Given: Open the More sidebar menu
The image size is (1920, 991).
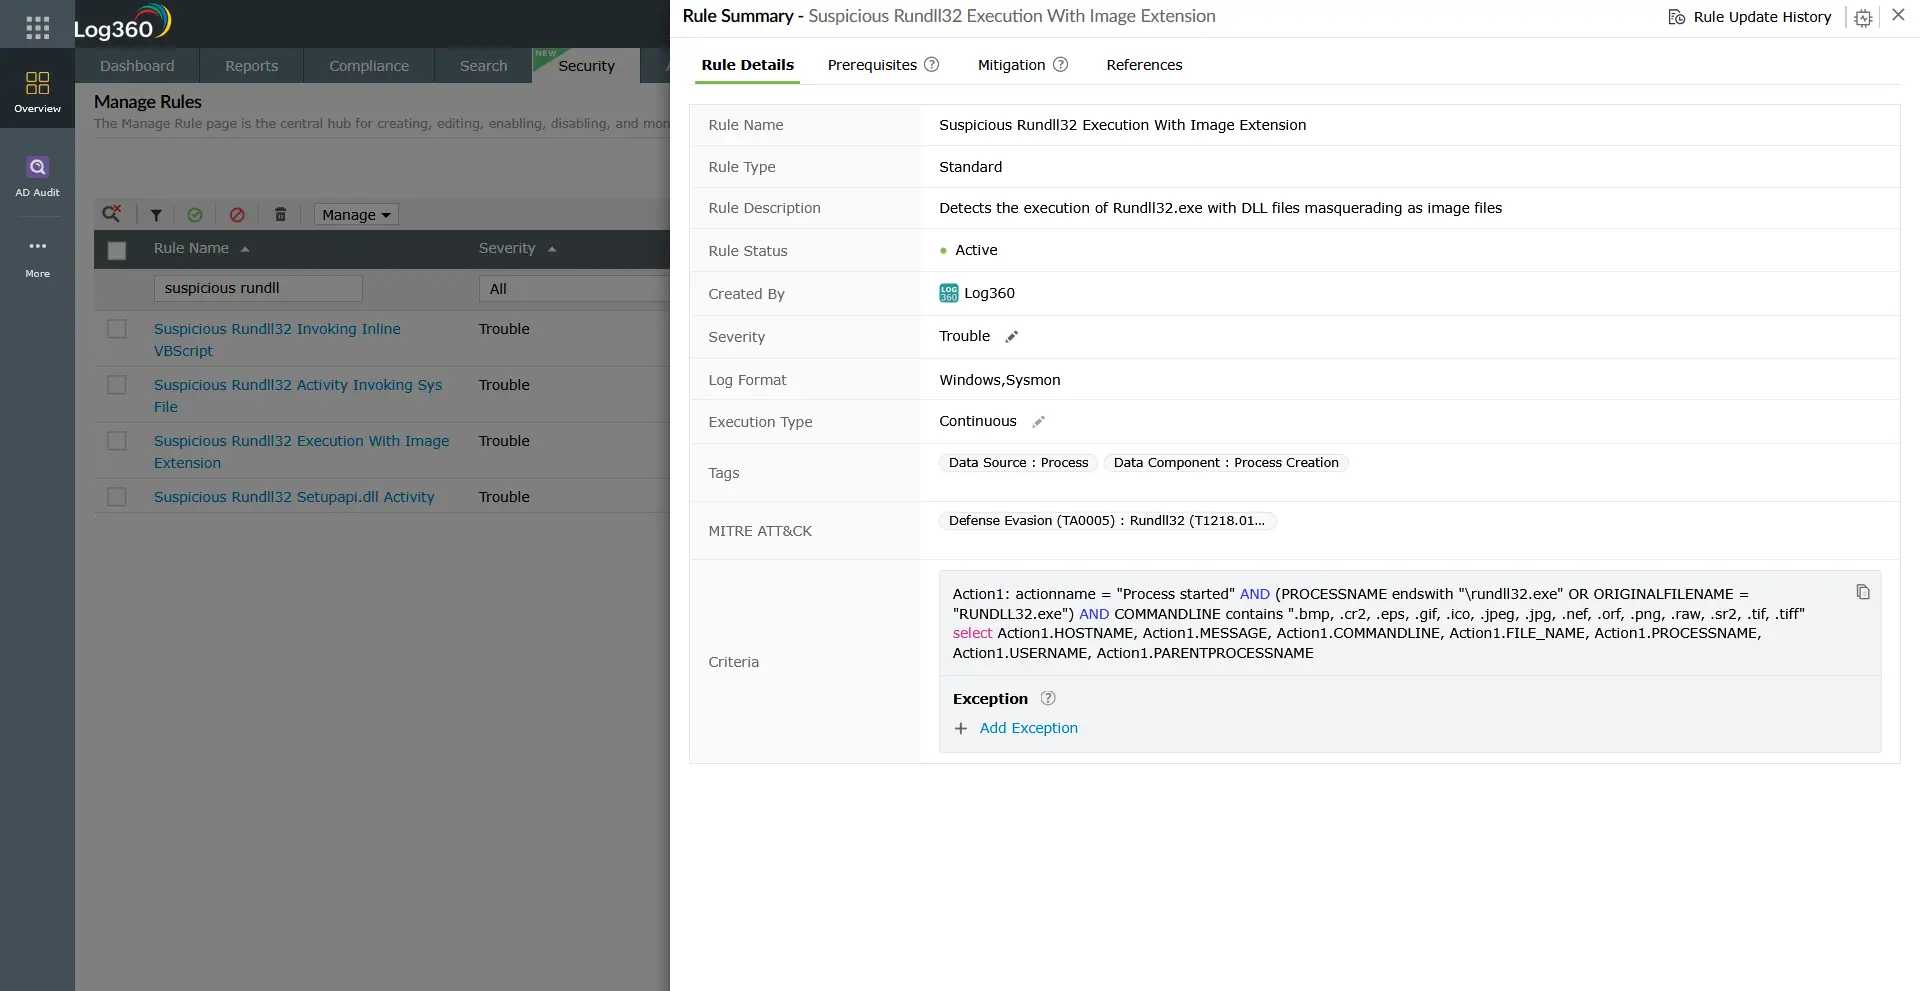Looking at the screenshot, I should [37, 258].
